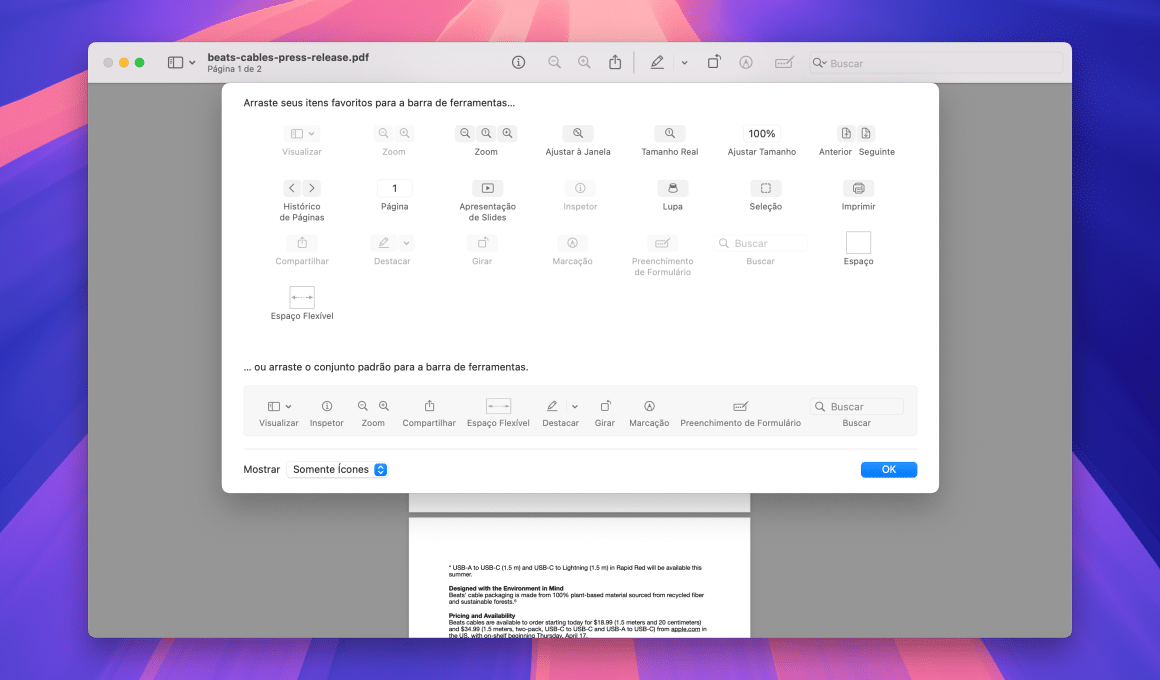Click the Inspector info icon in window toolbar
Viewport: 1160px width, 680px height.
[x=519, y=63]
